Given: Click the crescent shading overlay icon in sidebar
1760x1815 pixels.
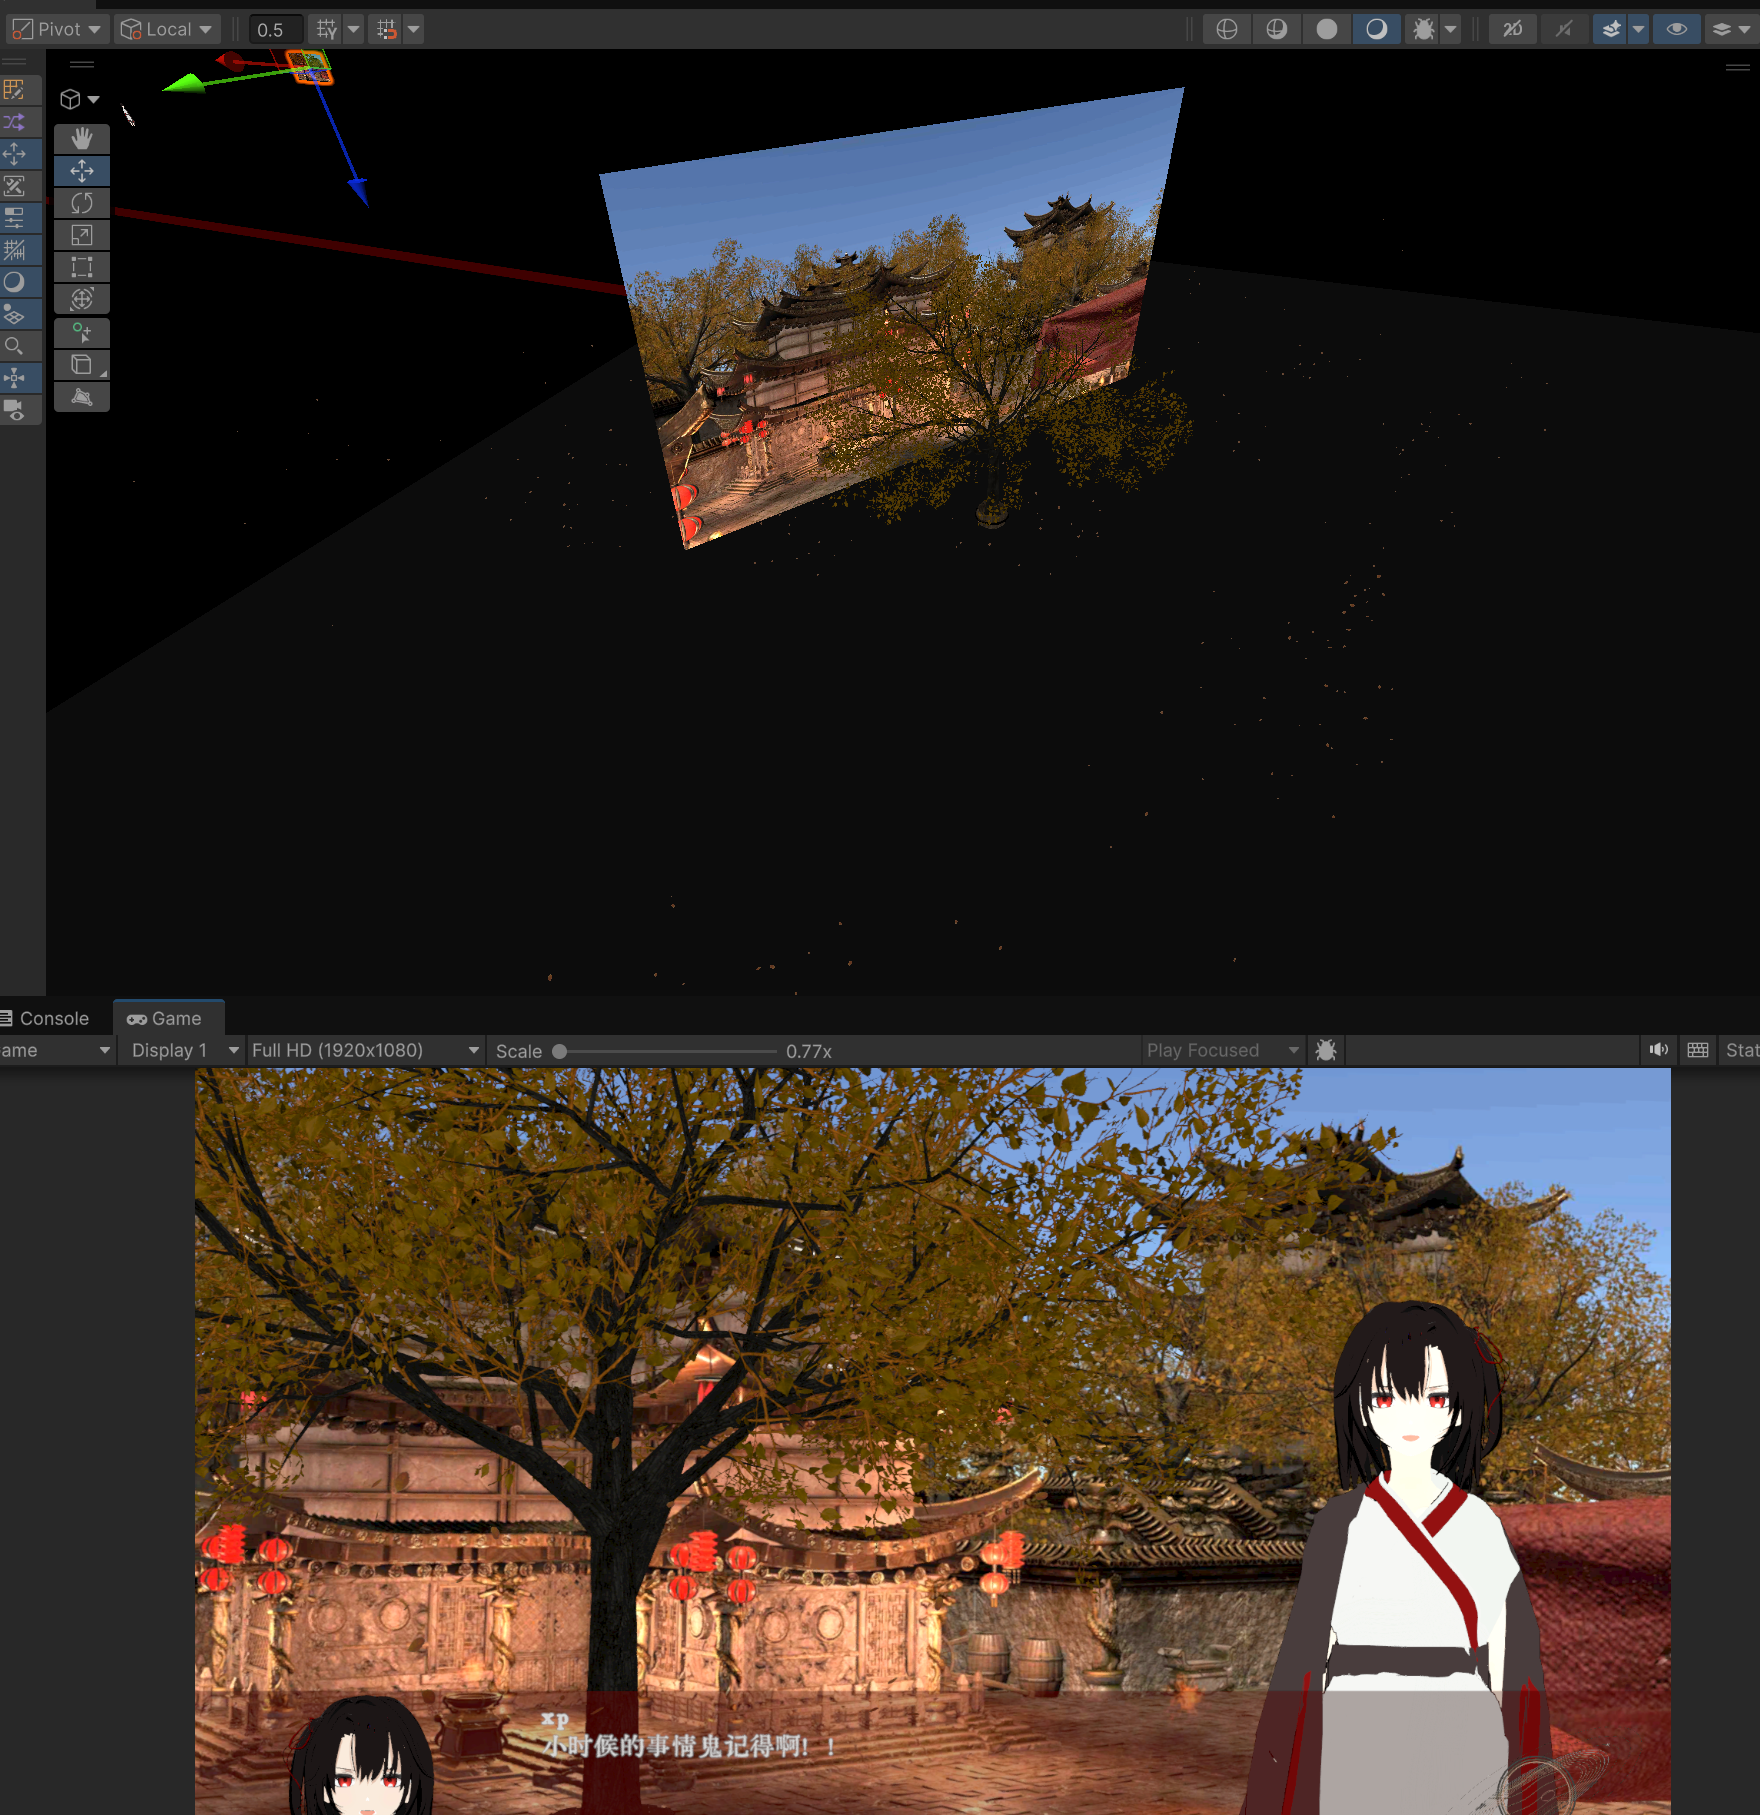Looking at the screenshot, I should pos(15,282).
